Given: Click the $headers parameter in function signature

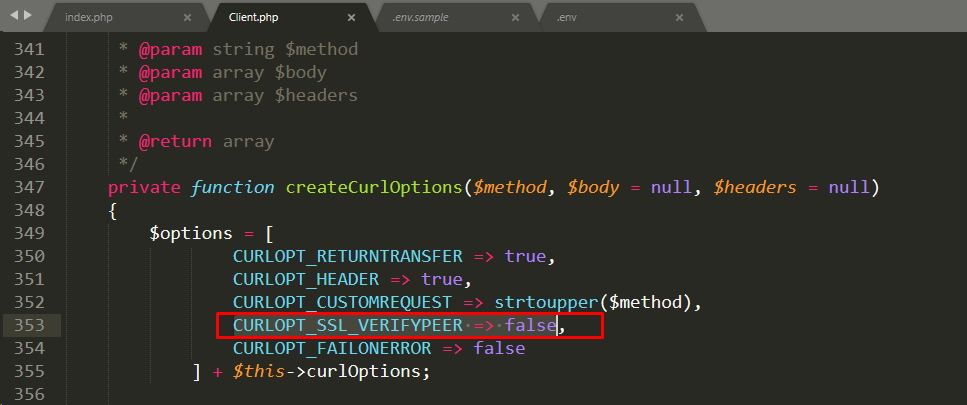Looking at the screenshot, I should pos(755,187).
